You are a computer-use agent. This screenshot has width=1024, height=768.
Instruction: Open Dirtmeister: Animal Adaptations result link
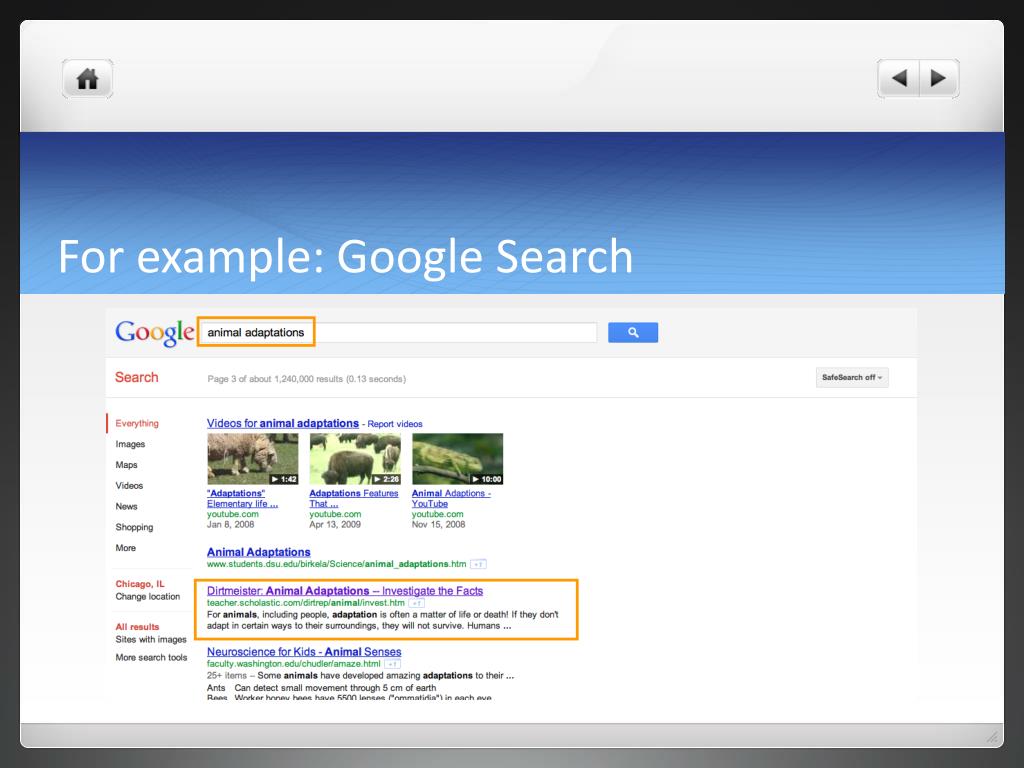point(345,591)
